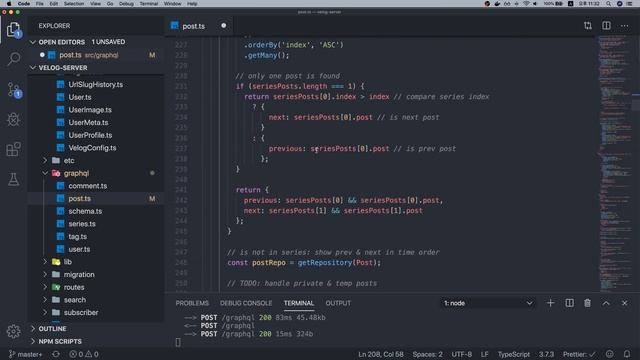Open the Search view in activity bar
Viewport: 640px width, 360px height.
click(13, 59)
